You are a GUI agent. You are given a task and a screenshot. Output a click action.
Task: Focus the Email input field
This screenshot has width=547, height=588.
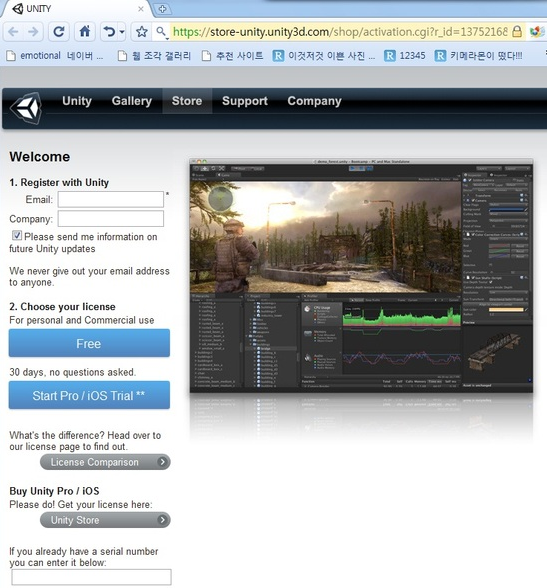(x=111, y=199)
